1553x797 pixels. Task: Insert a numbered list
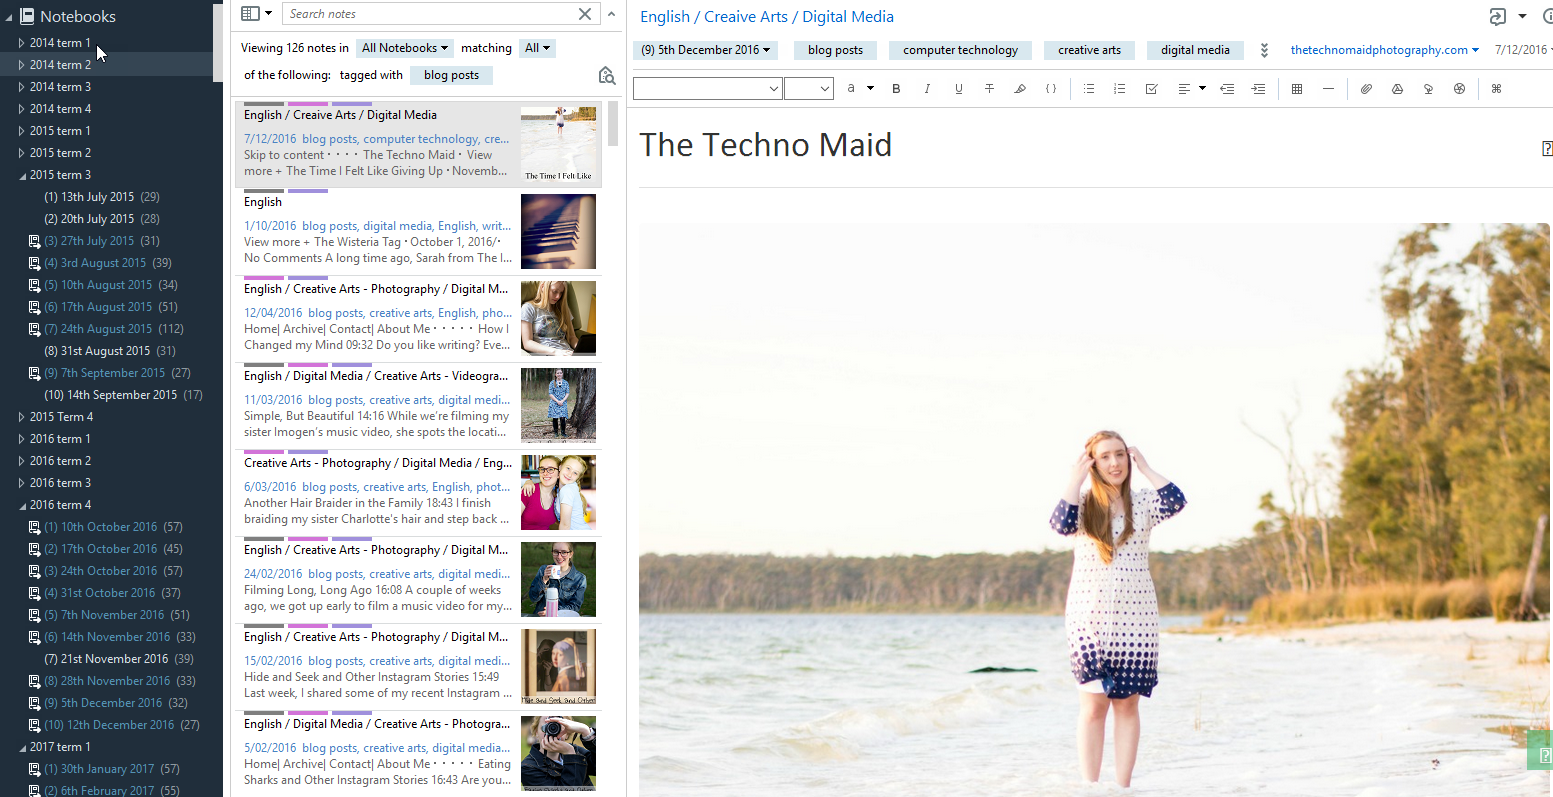point(1120,89)
